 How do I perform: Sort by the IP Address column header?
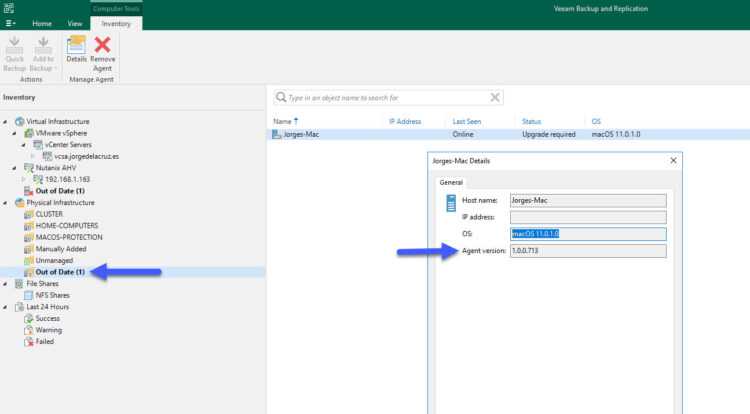click(405, 121)
